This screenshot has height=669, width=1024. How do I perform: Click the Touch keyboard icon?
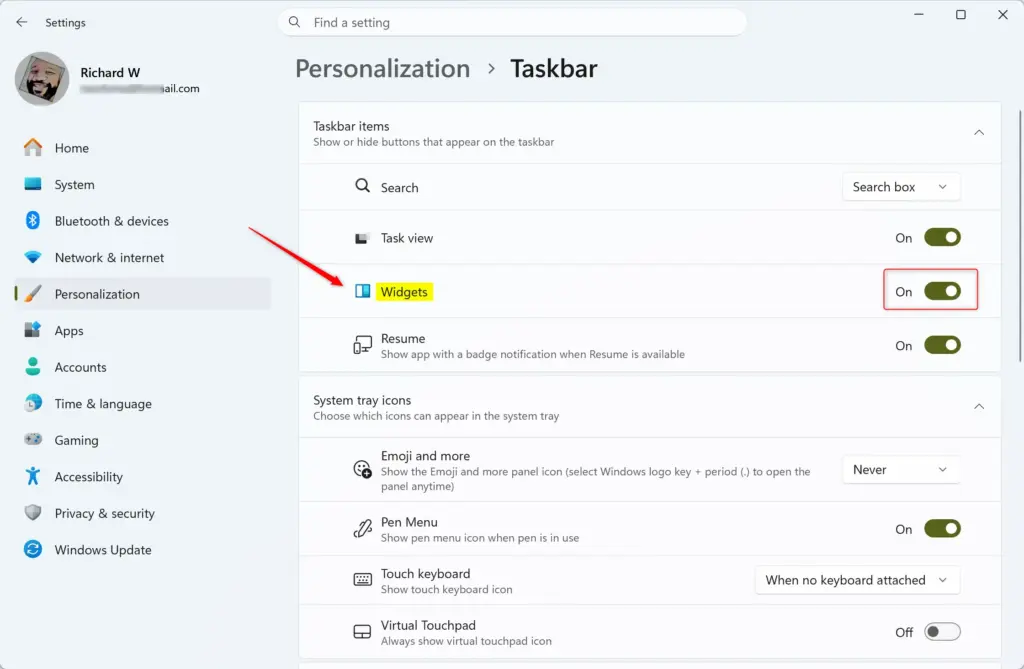coord(362,579)
